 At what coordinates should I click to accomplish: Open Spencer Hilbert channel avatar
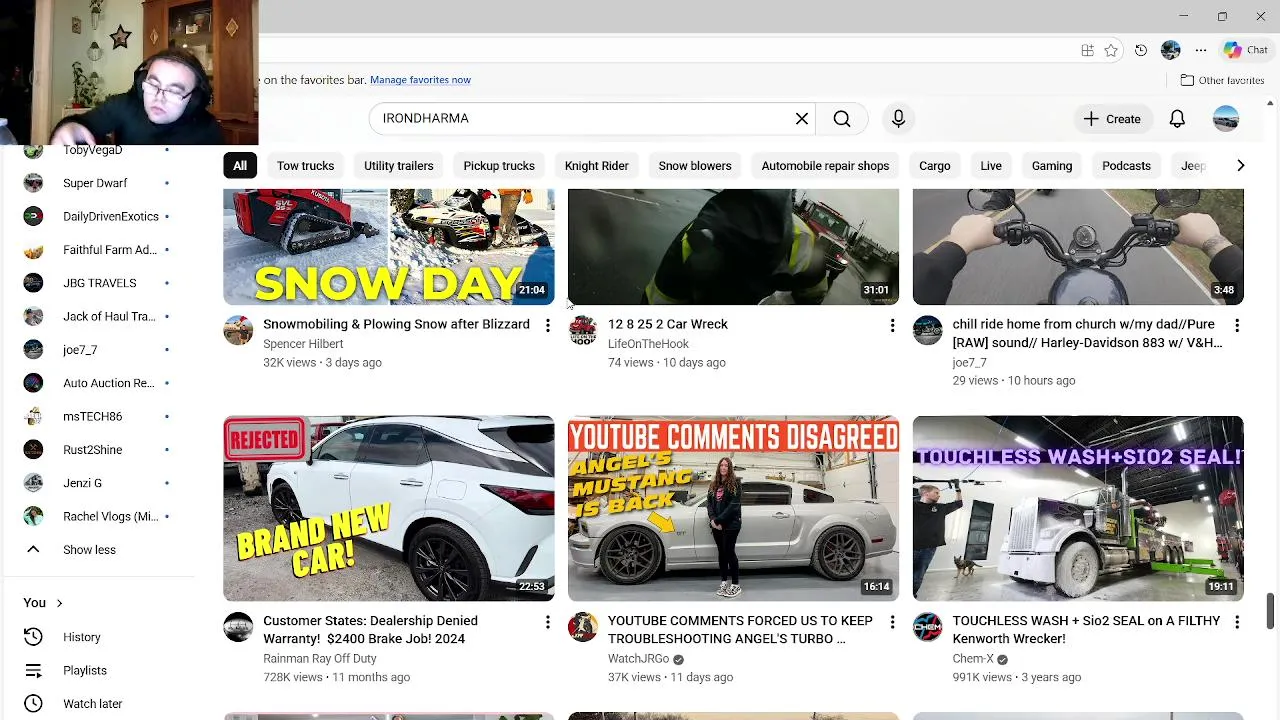[238, 330]
